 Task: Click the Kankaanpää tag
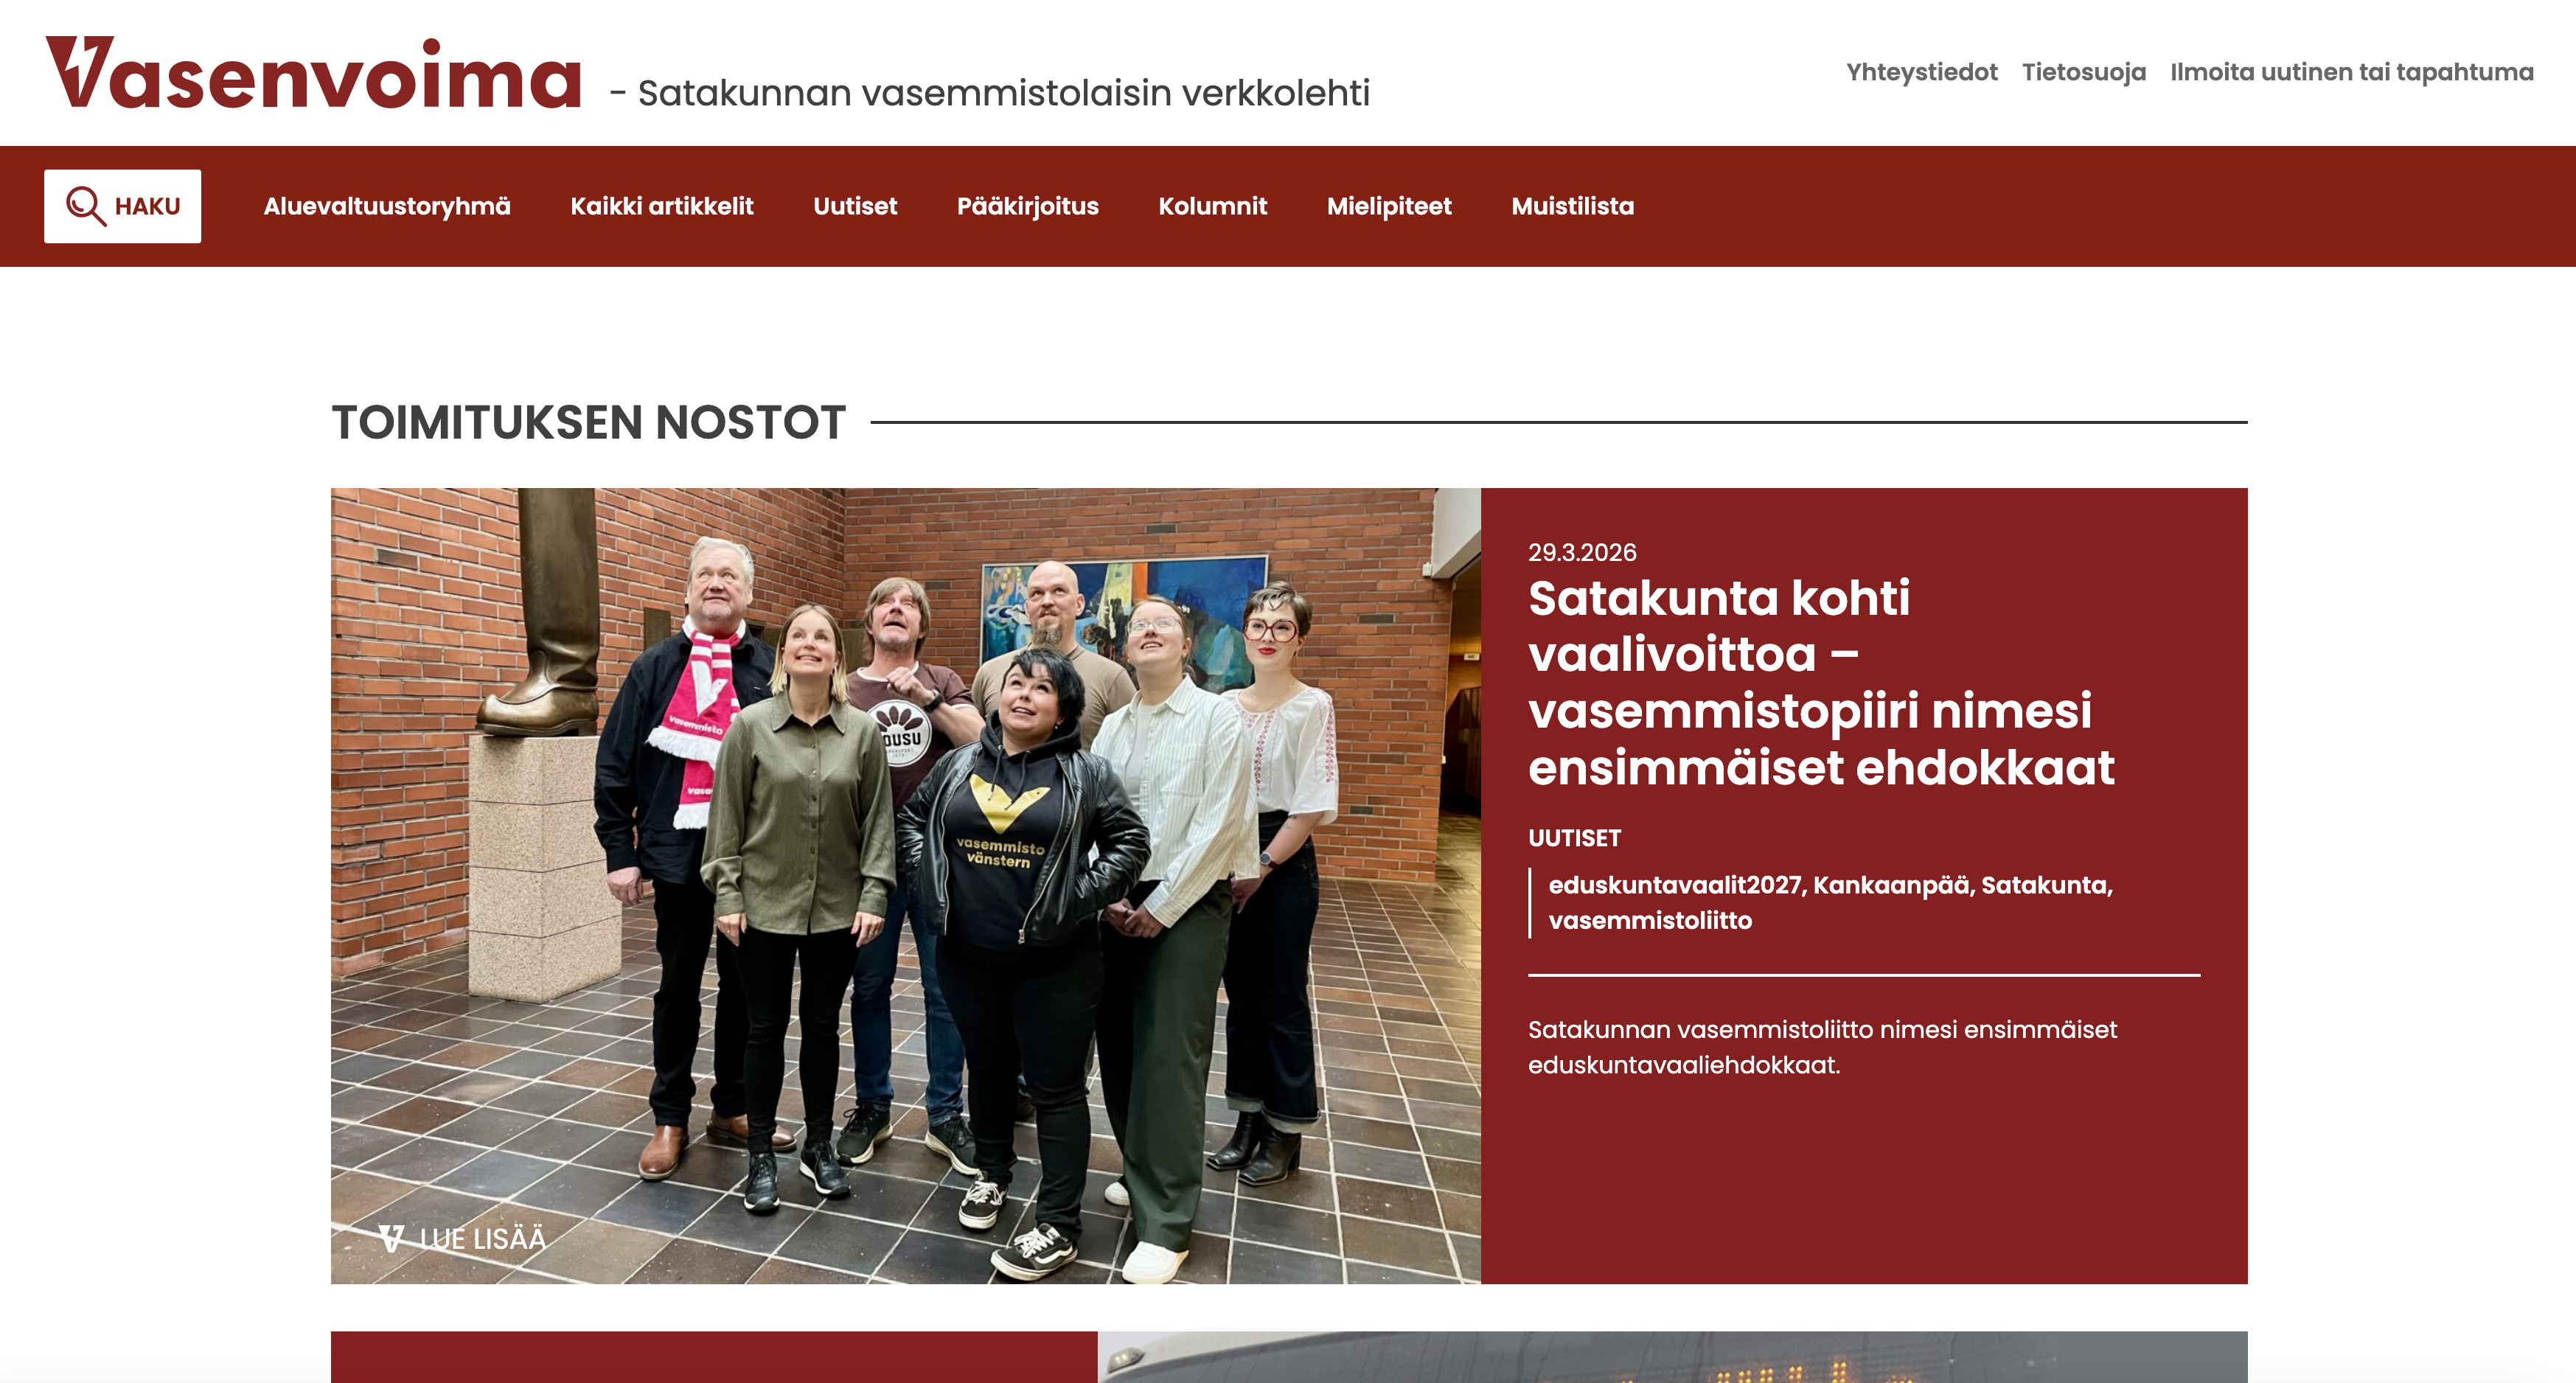pos(1891,885)
